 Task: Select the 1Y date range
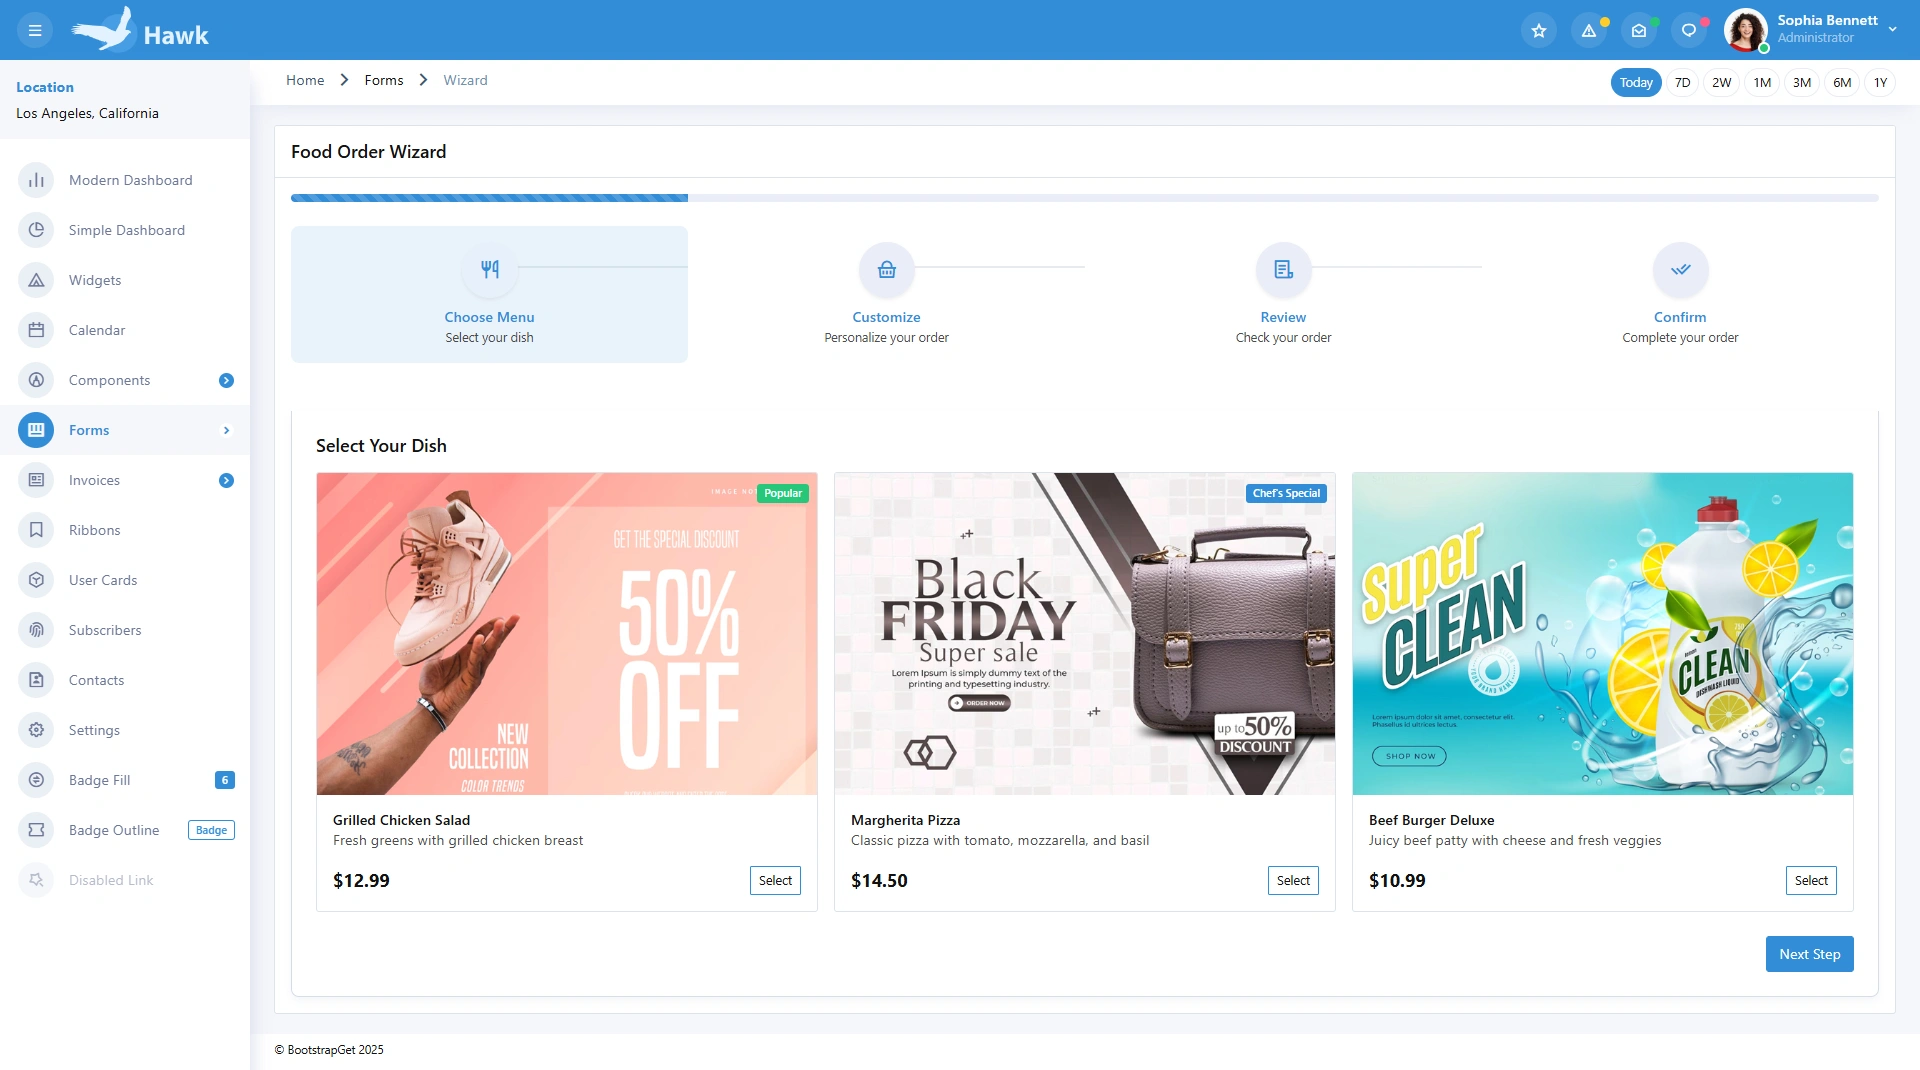point(1881,83)
